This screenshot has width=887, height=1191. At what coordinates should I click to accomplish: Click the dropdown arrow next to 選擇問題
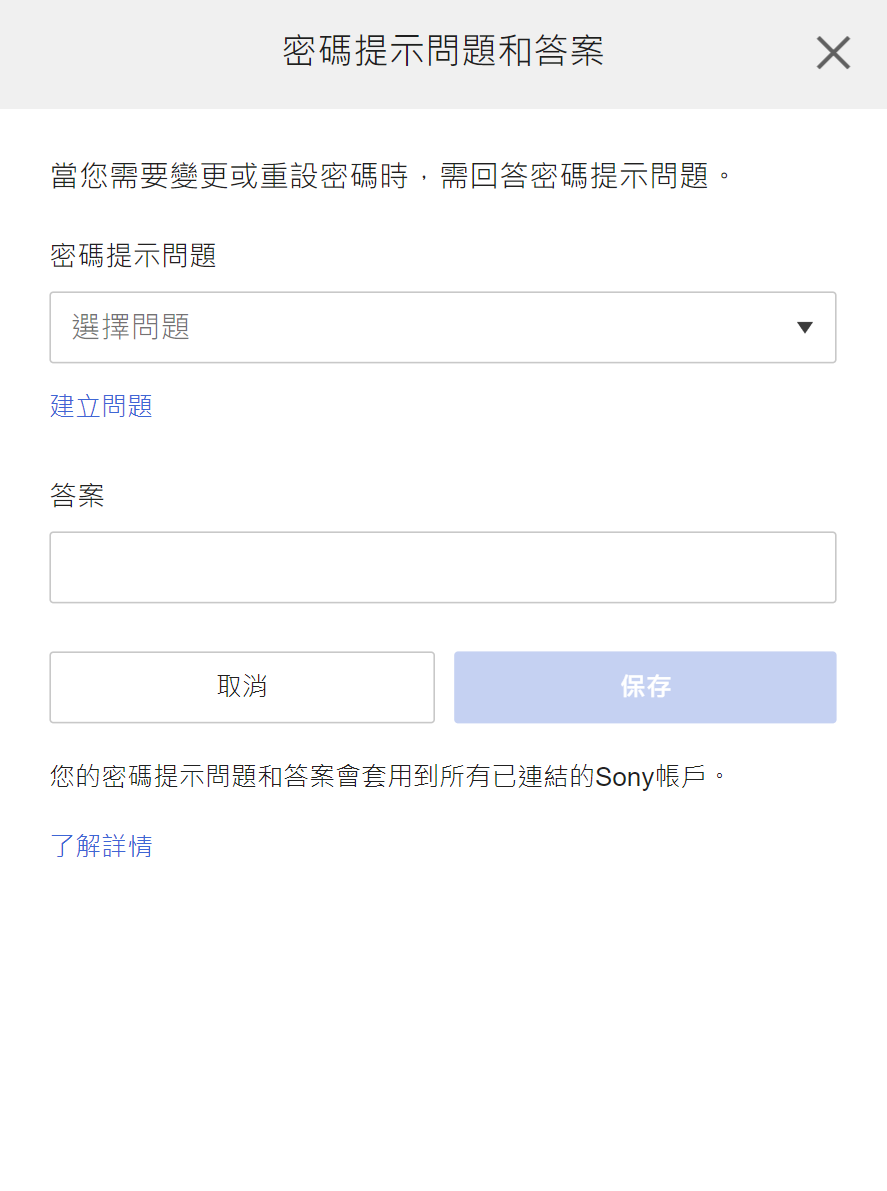805,327
